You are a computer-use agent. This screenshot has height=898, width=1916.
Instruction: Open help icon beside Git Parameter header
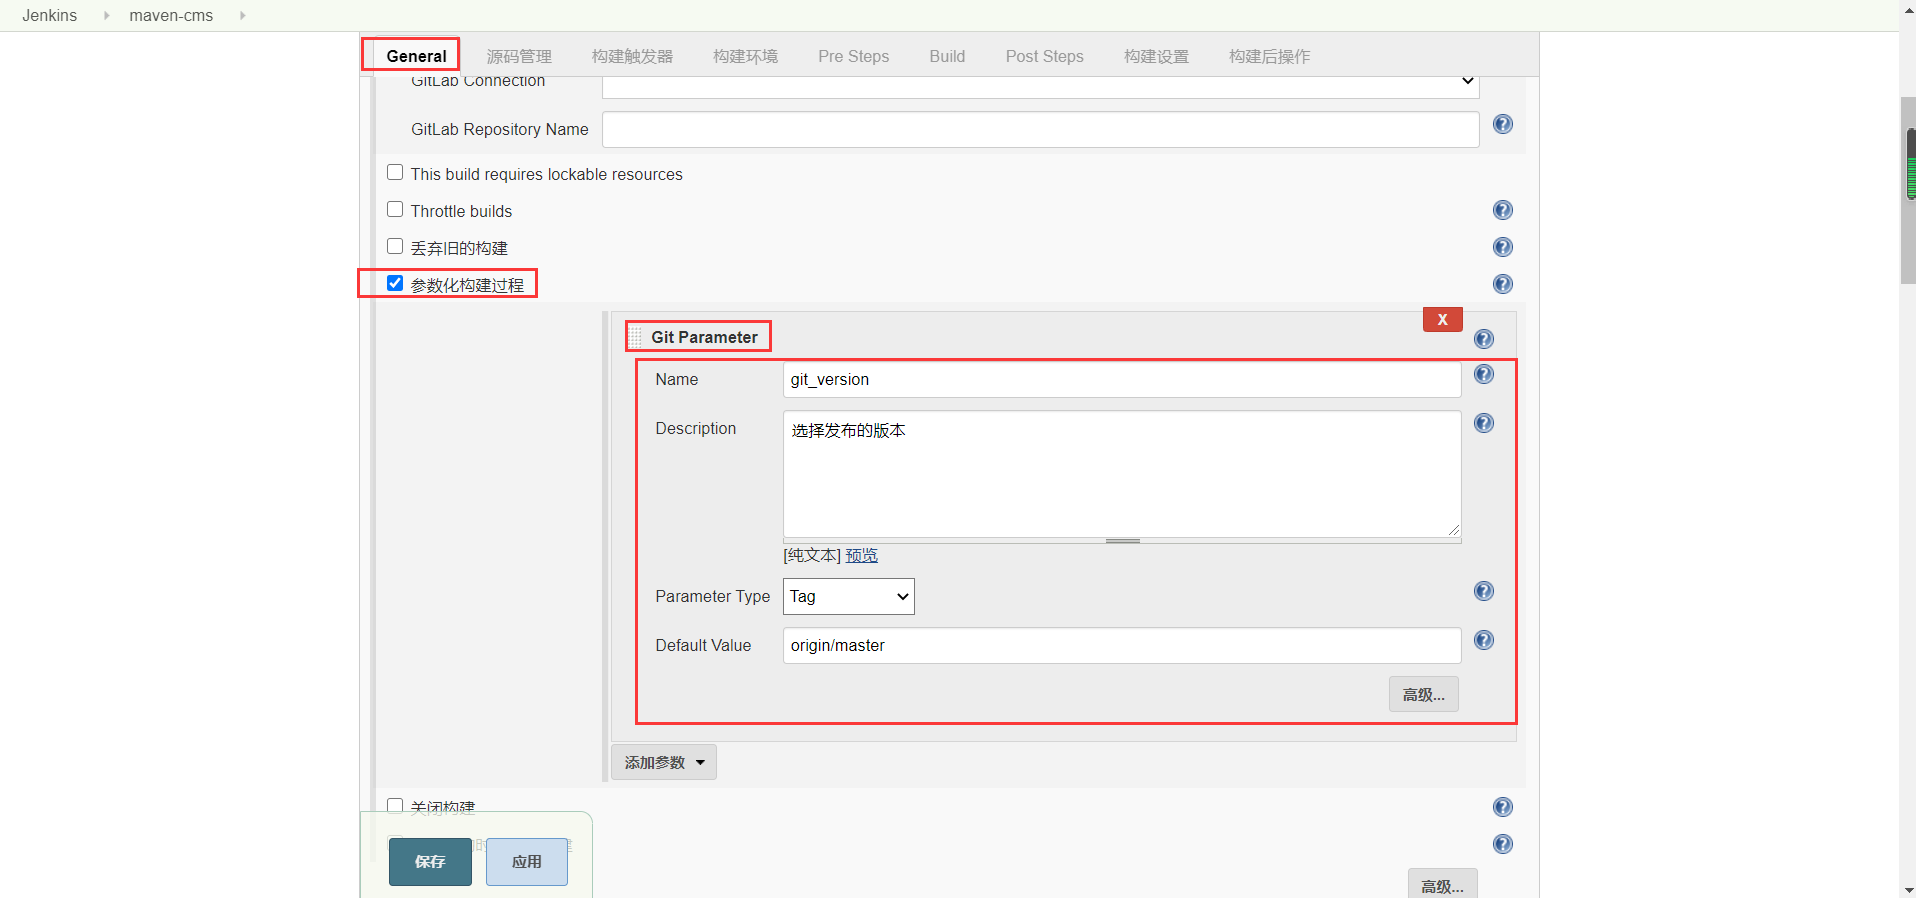coord(1484,339)
